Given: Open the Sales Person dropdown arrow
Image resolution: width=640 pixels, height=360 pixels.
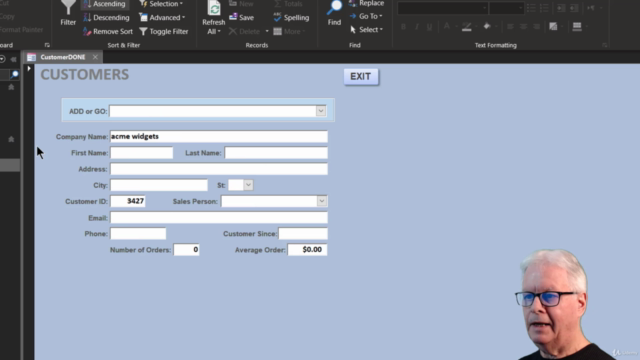Looking at the screenshot, I should click(x=322, y=201).
